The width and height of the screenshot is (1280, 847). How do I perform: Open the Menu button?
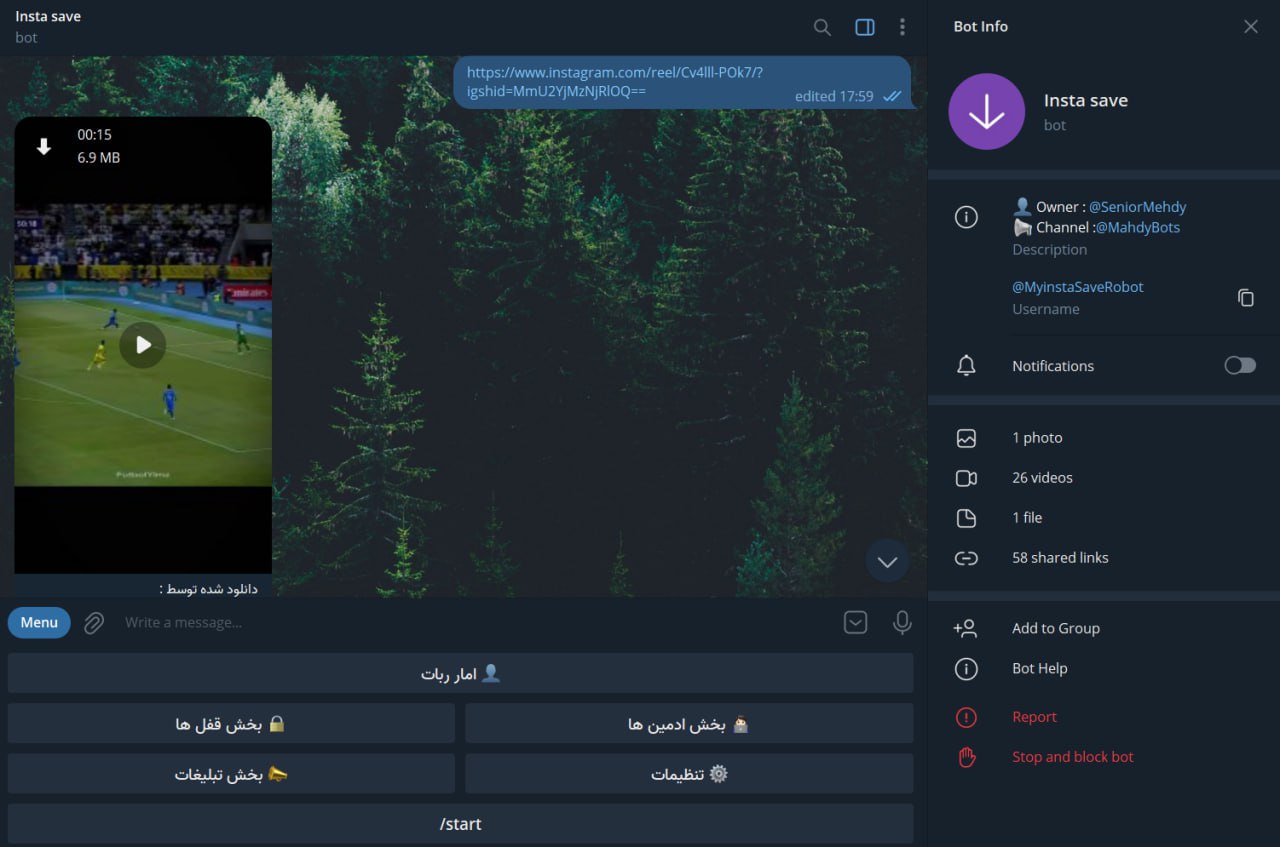click(39, 622)
